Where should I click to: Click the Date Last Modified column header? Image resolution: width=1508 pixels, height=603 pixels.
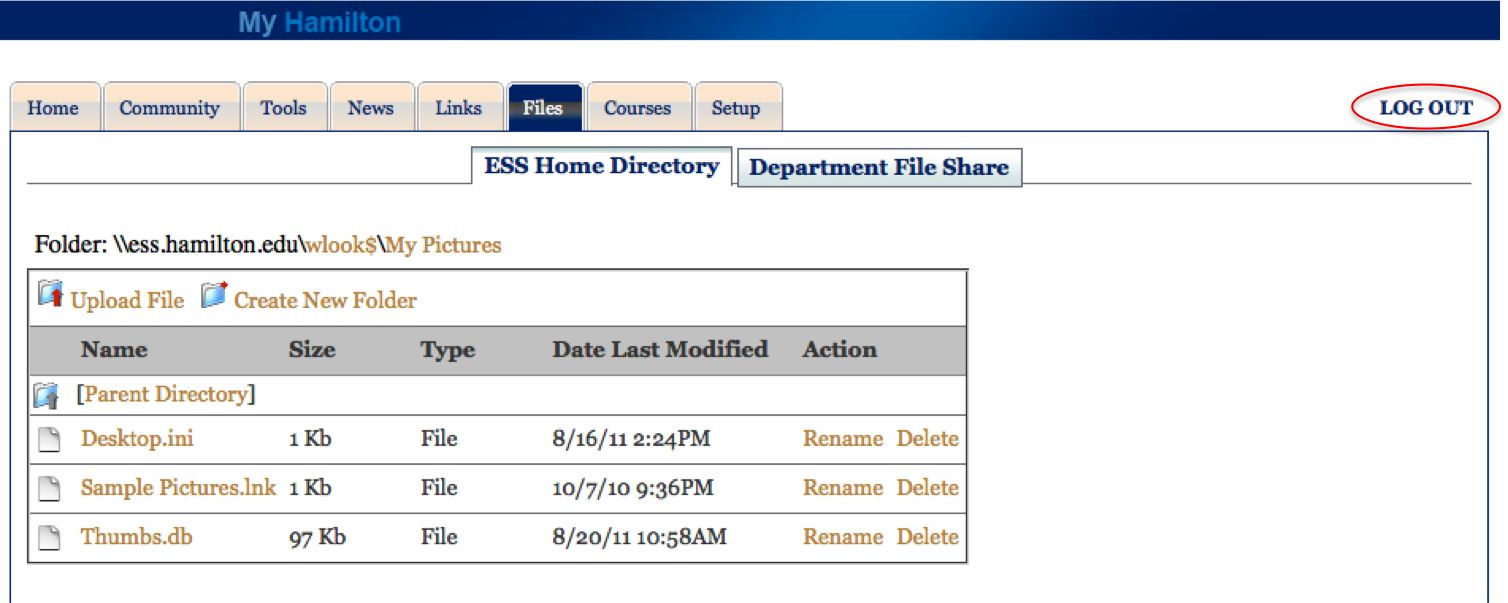[x=660, y=350]
